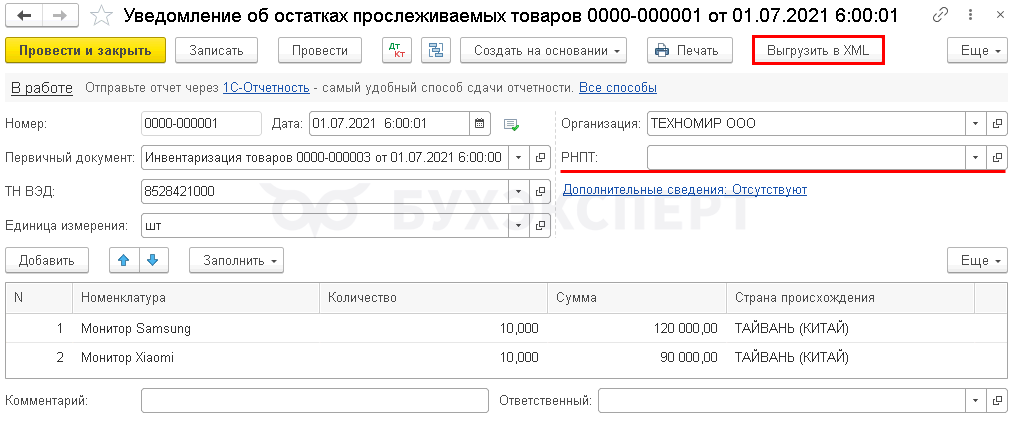Open the РНПТ field dropdown
This screenshot has height=423, width=1016.
(x=975, y=157)
